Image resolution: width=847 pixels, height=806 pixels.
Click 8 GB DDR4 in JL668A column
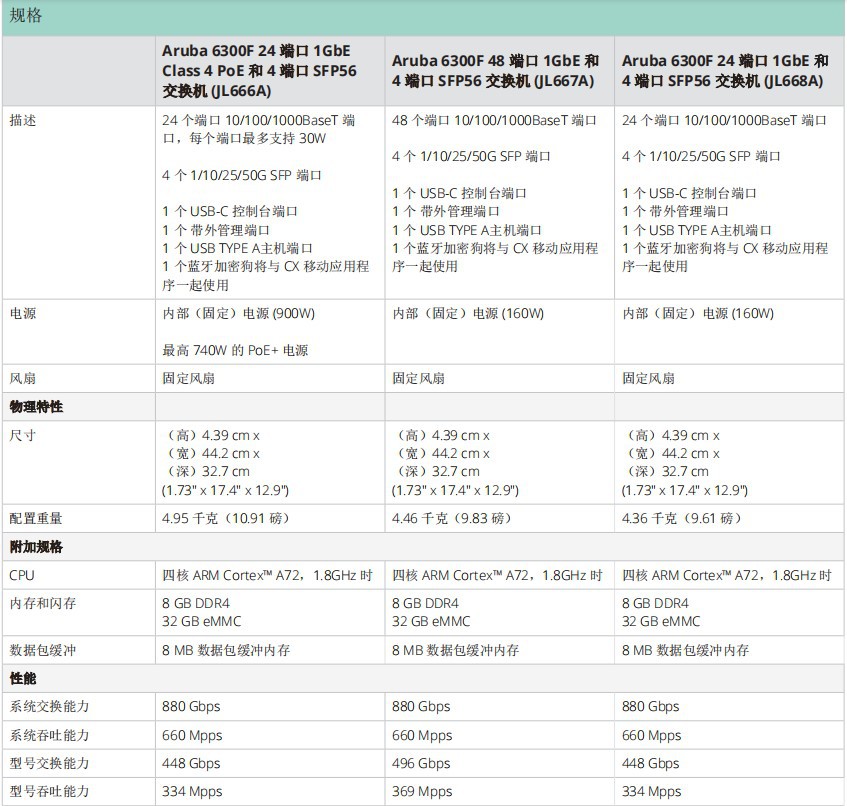(x=655, y=603)
